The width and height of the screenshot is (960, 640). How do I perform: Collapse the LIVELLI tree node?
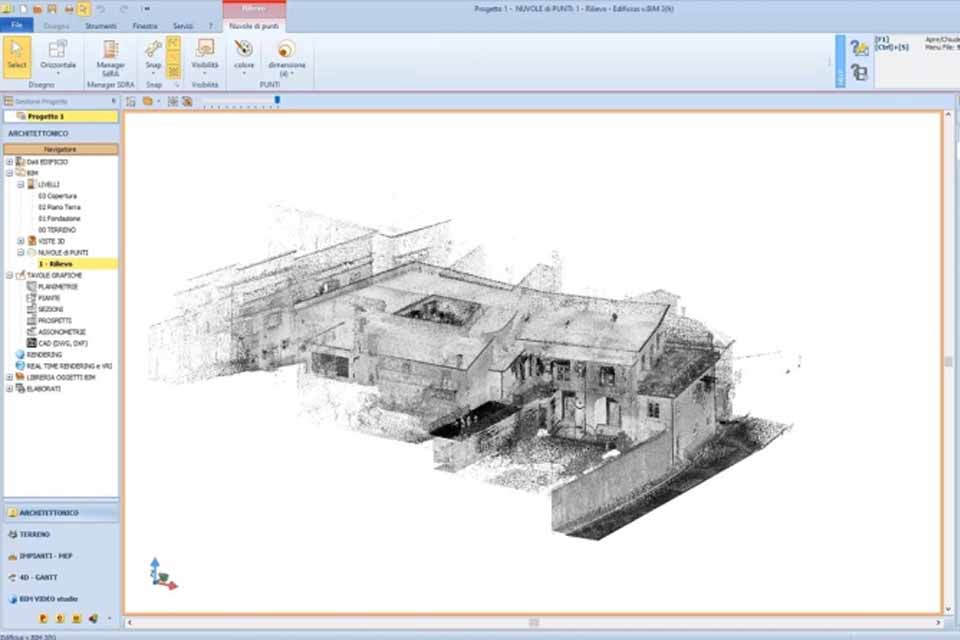coord(21,185)
